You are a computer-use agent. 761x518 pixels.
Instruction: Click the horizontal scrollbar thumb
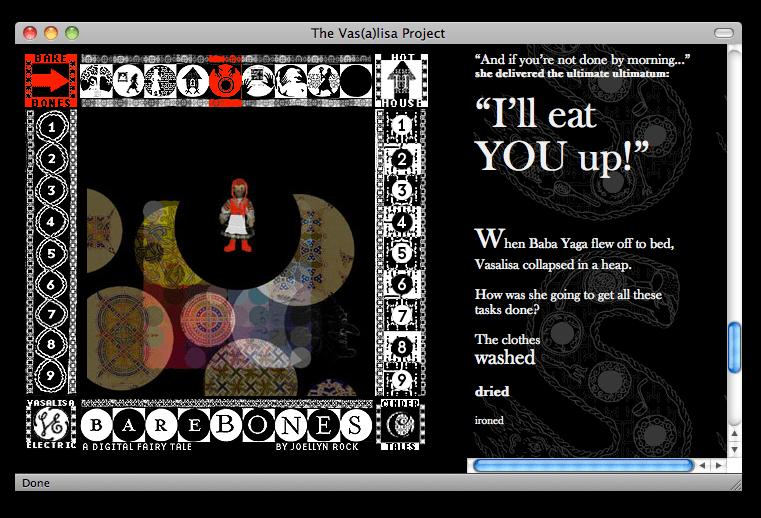tap(582, 465)
